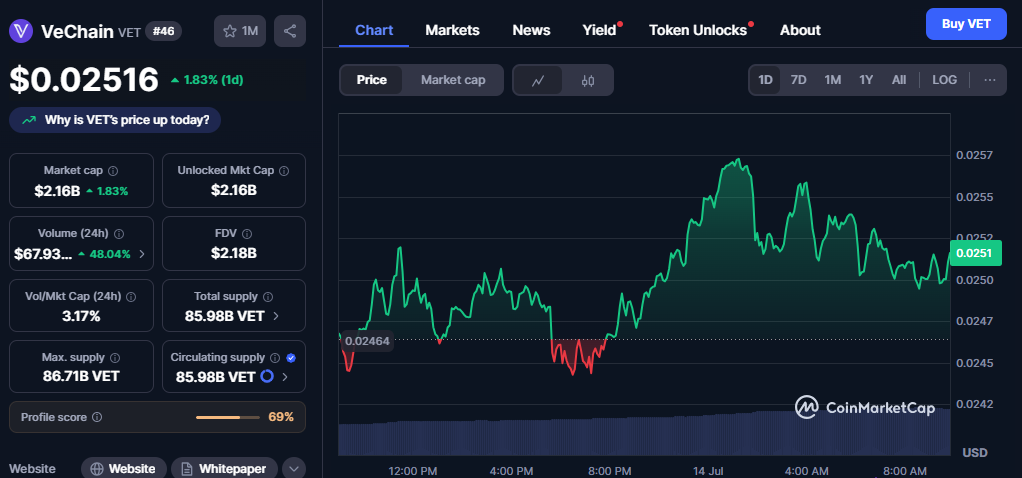Click the $0.02516 price value
The width and height of the screenshot is (1022, 478).
point(84,80)
